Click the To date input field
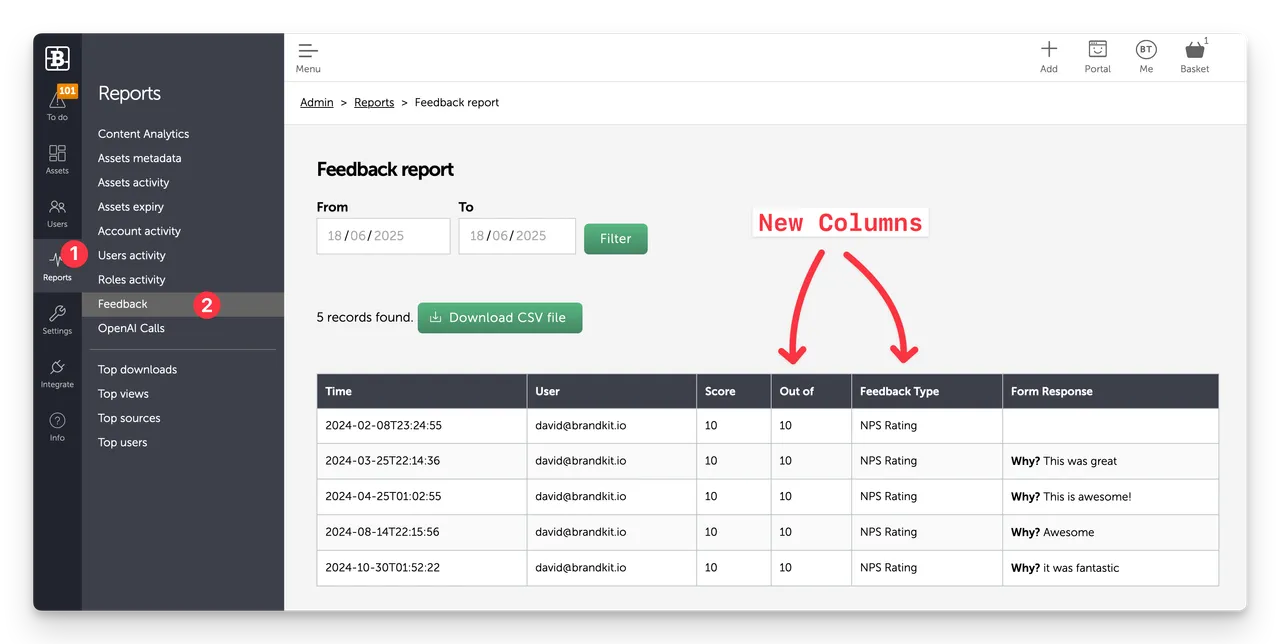Image resolution: width=1280 pixels, height=644 pixels. (516, 236)
